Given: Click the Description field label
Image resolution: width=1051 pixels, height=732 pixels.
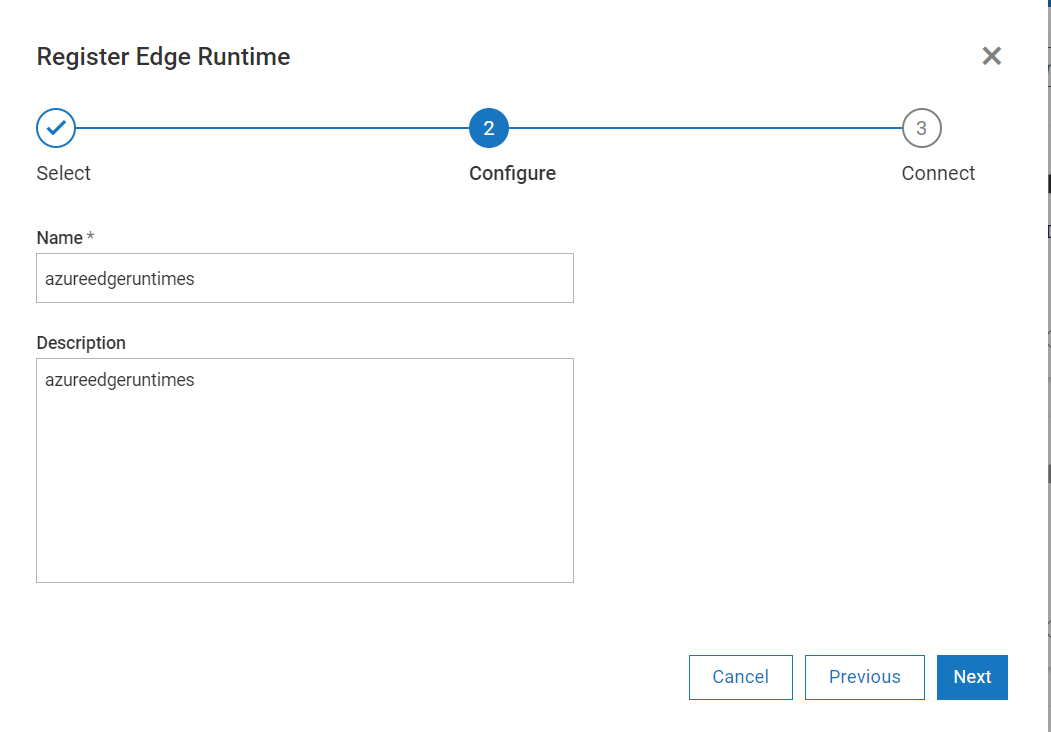Looking at the screenshot, I should (81, 343).
